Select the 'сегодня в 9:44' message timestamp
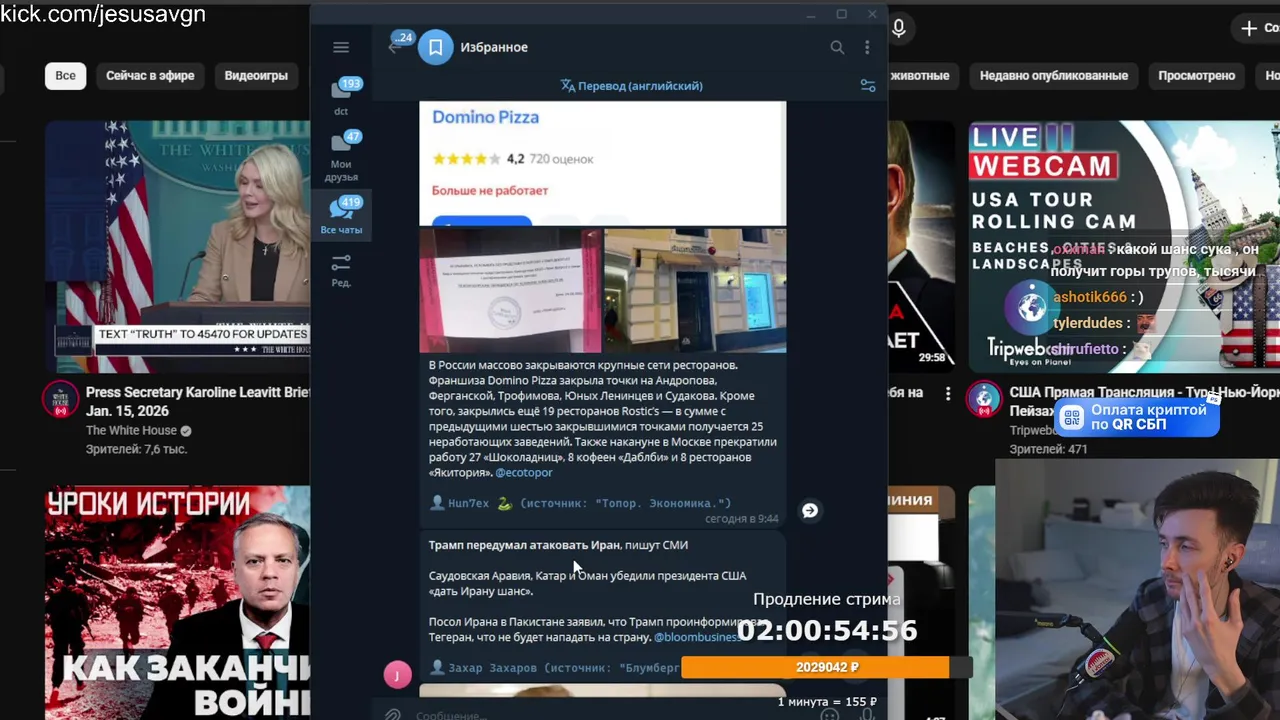The width and height of the screenshot is (1280, 720). [741, 519]
